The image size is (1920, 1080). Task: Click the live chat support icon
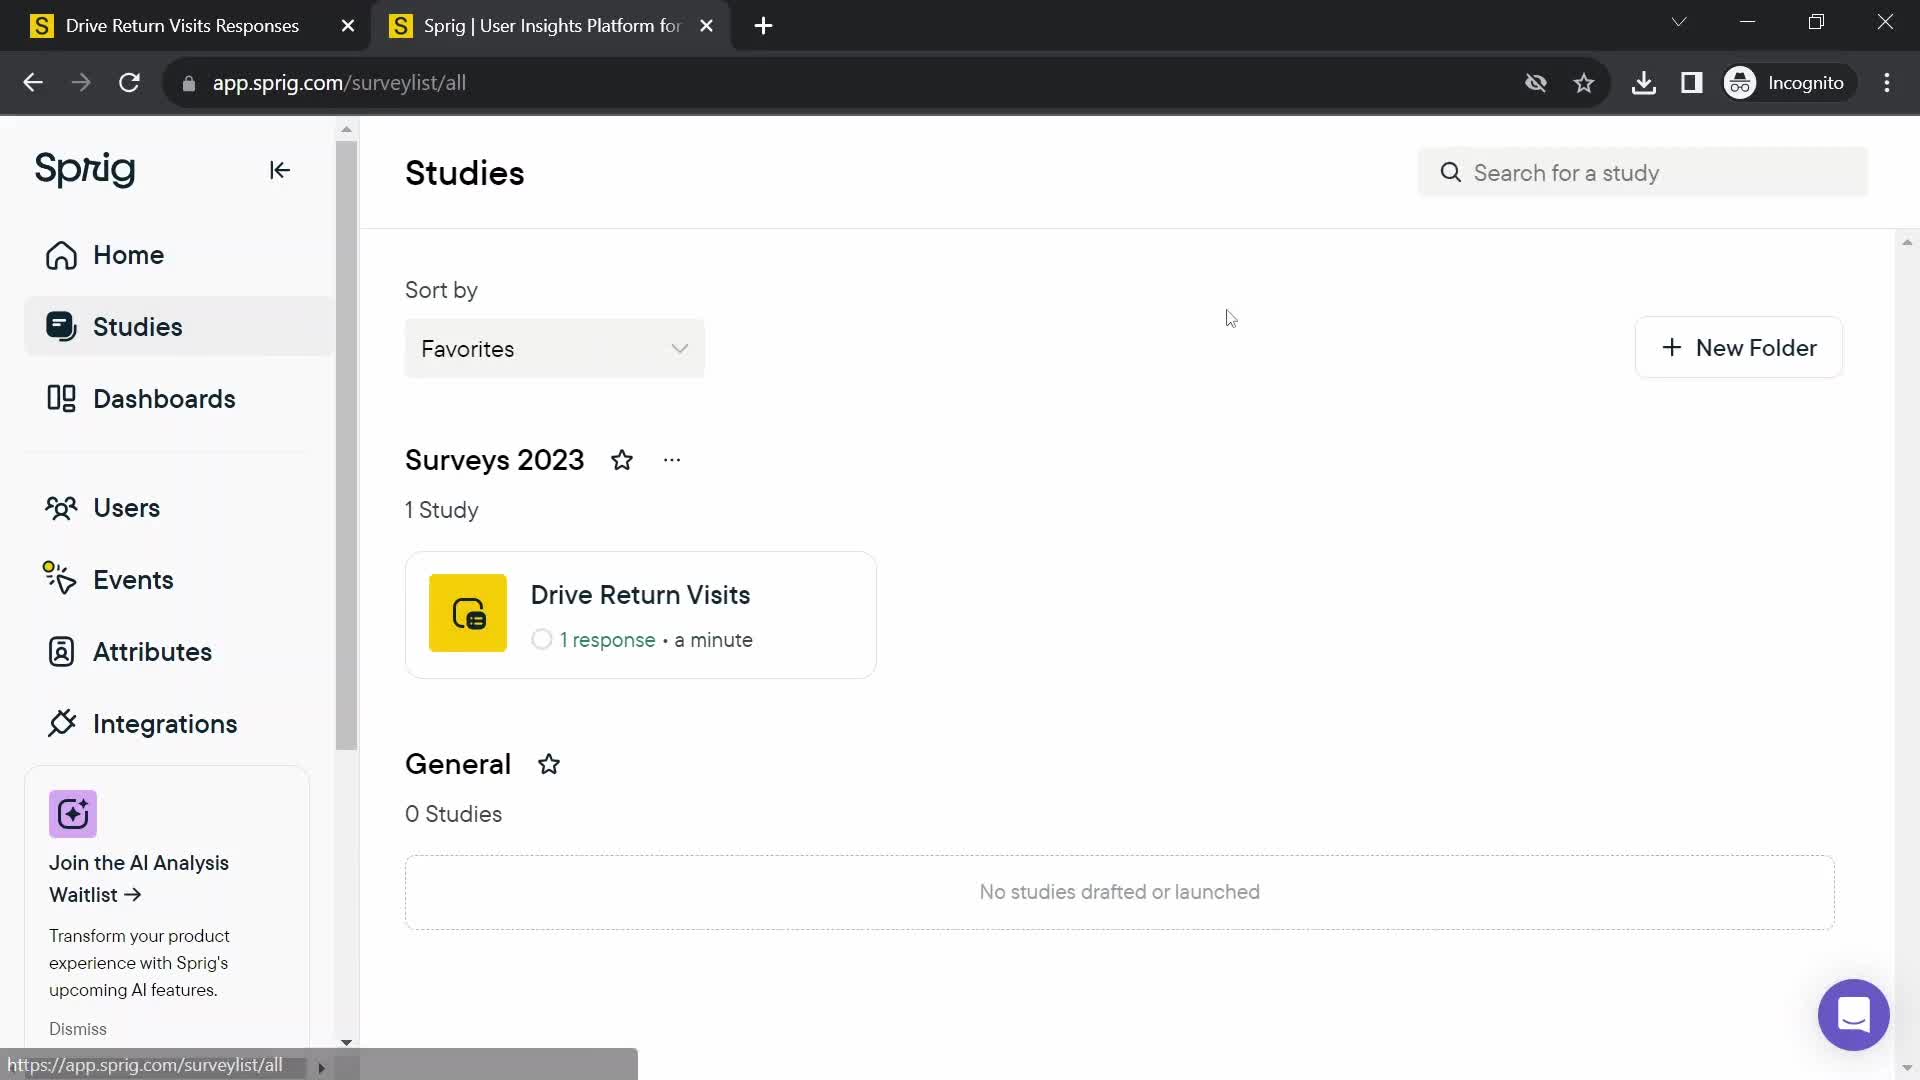1854,1015
